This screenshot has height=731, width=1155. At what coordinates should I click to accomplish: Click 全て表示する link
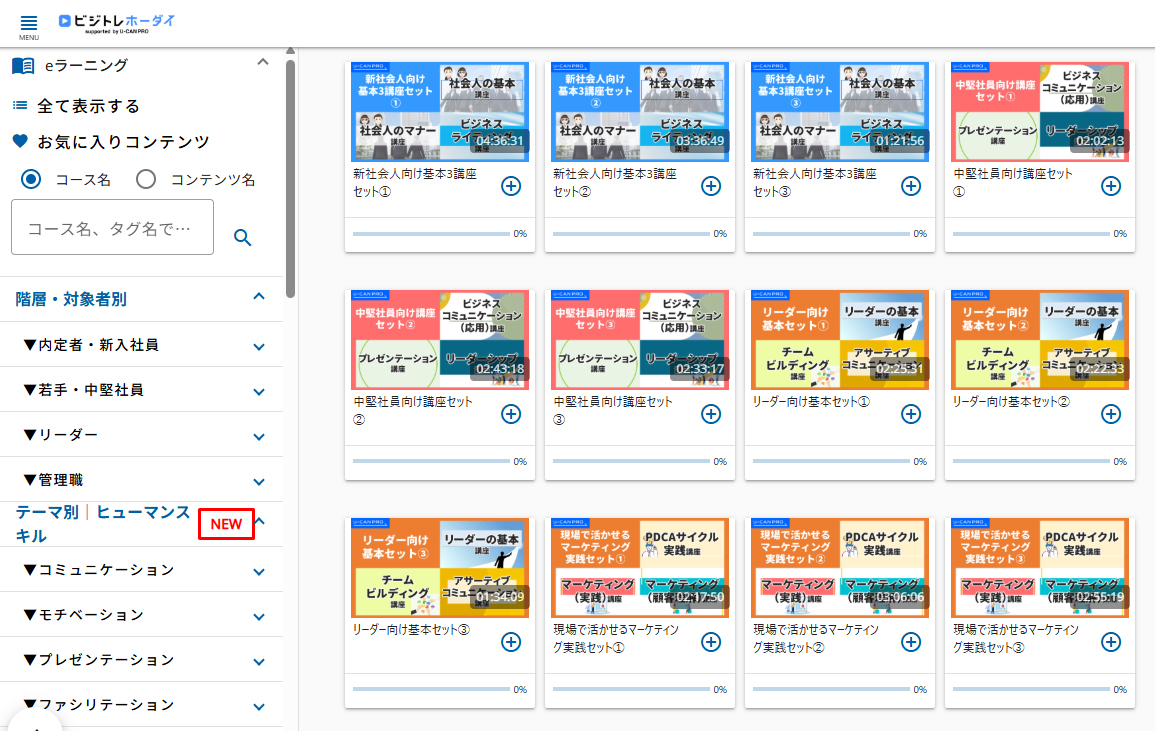click(x=88, y=106)
